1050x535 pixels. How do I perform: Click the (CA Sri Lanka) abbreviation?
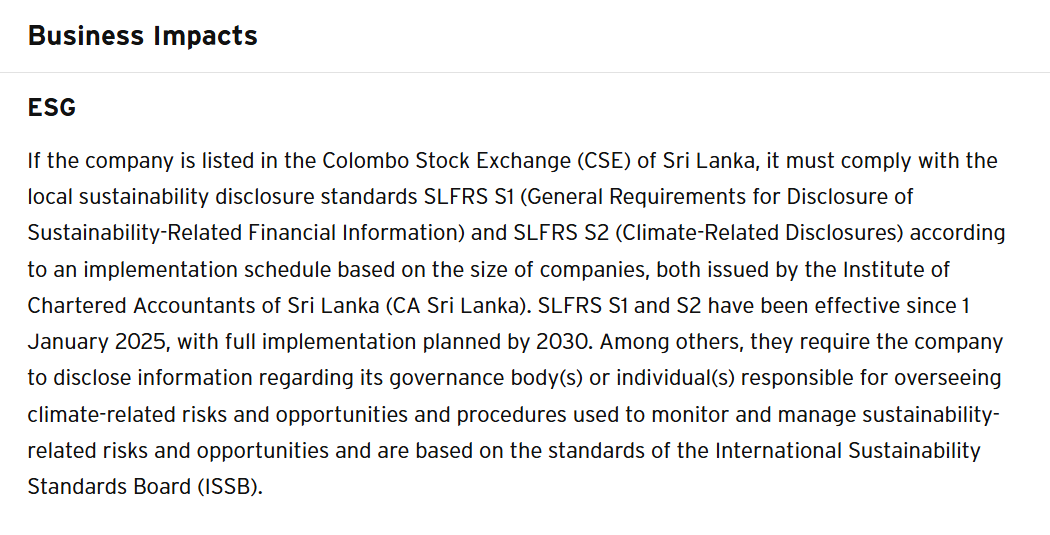point(456,305)
